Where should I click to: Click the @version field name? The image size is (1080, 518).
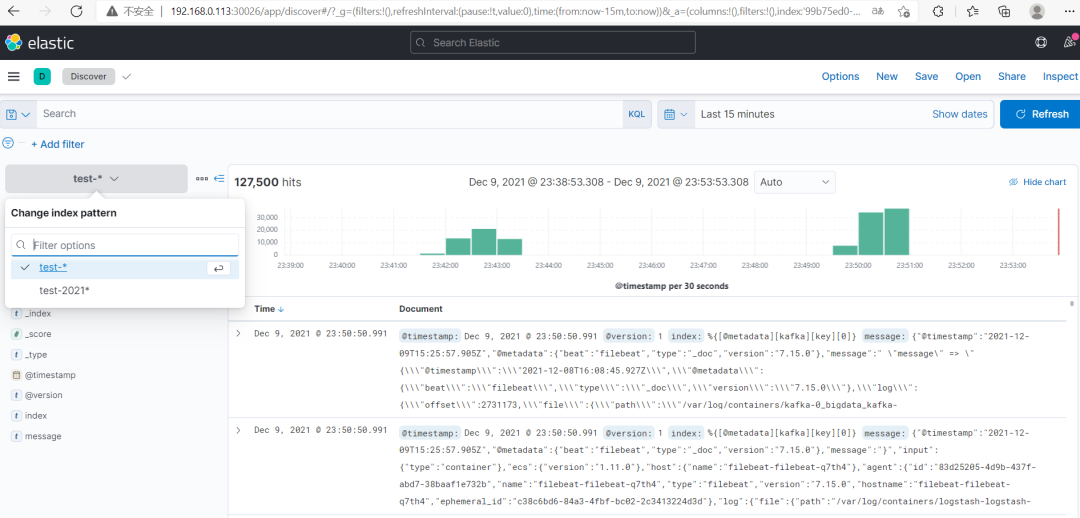tap(43, 395)
